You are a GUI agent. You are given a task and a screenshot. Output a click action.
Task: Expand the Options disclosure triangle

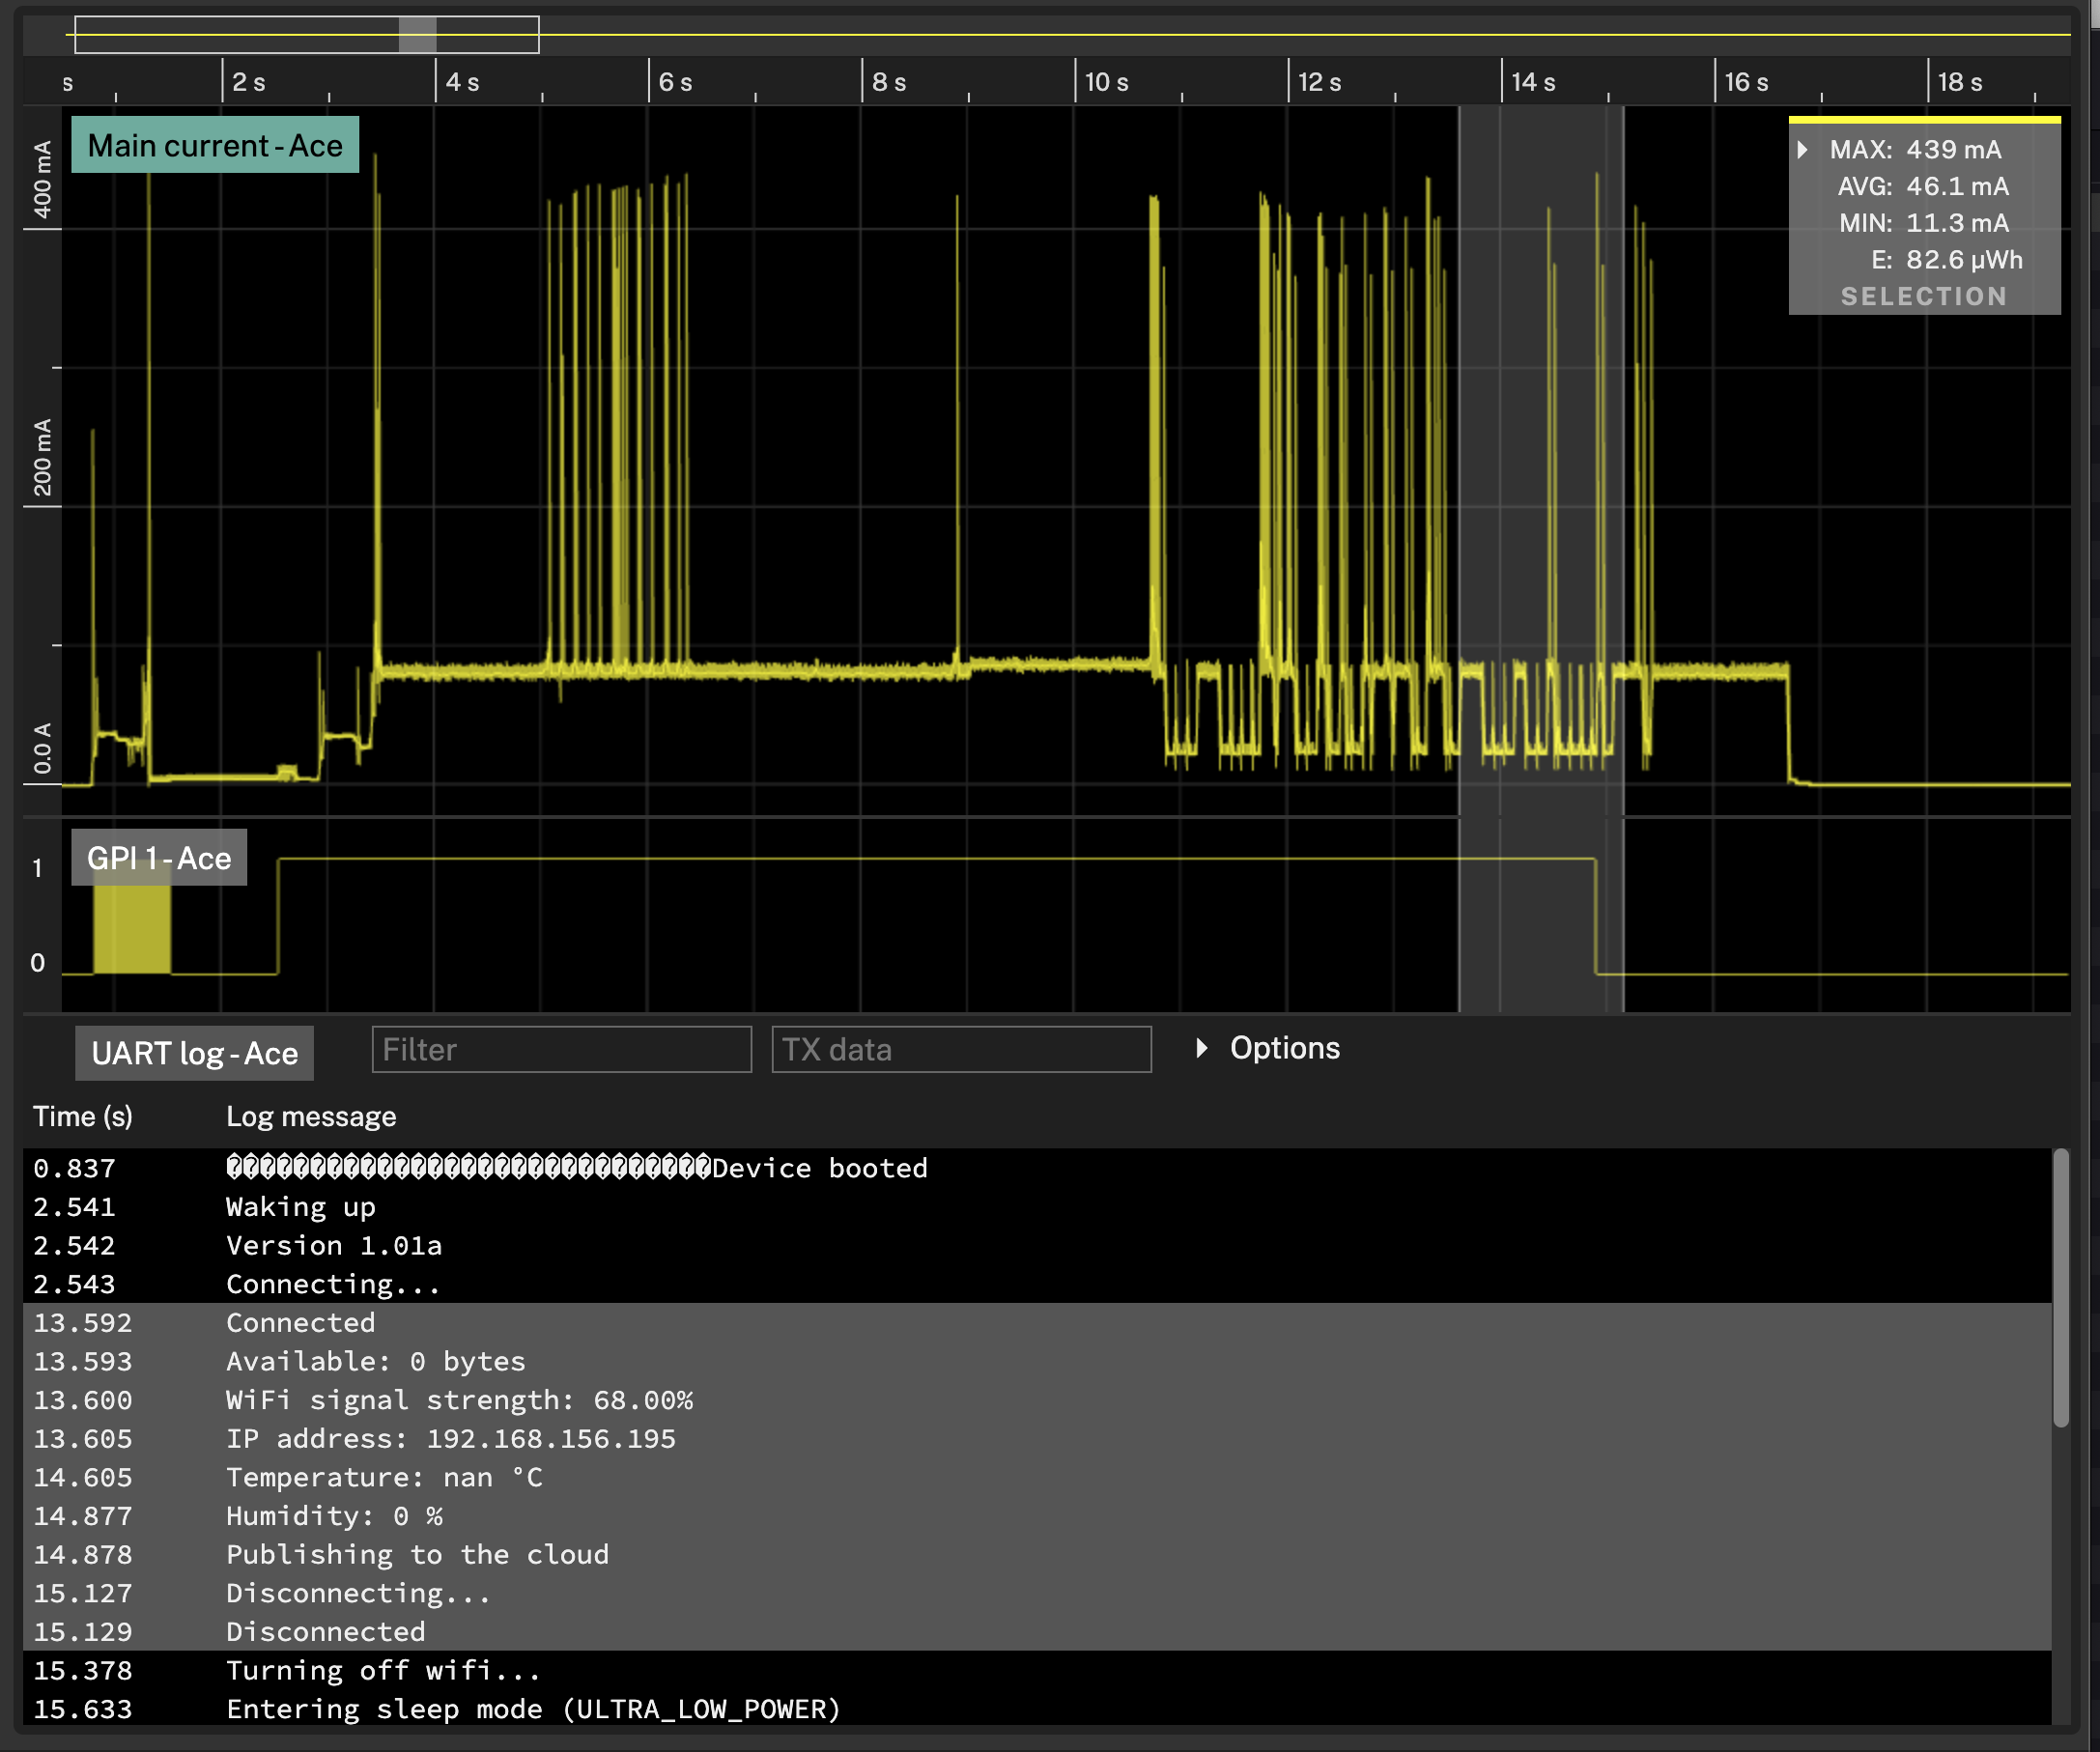click(1201, 1048)
